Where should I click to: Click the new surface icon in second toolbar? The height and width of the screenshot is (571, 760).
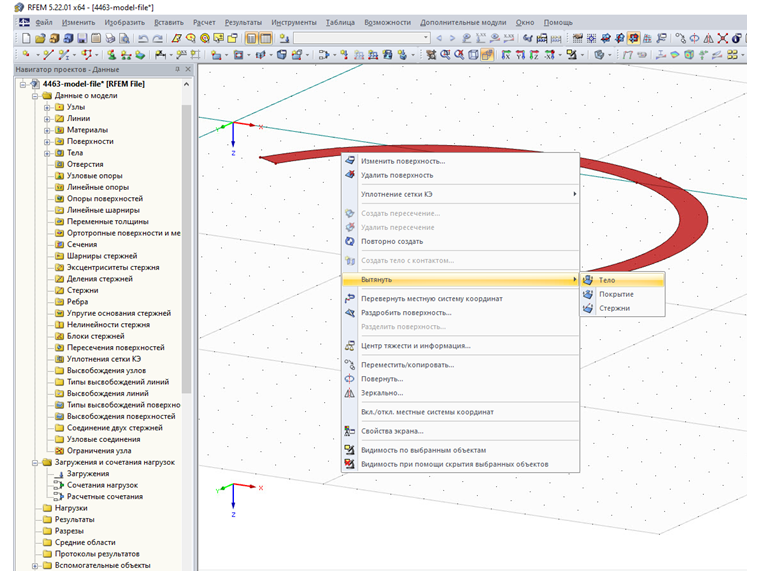point(216,55)
